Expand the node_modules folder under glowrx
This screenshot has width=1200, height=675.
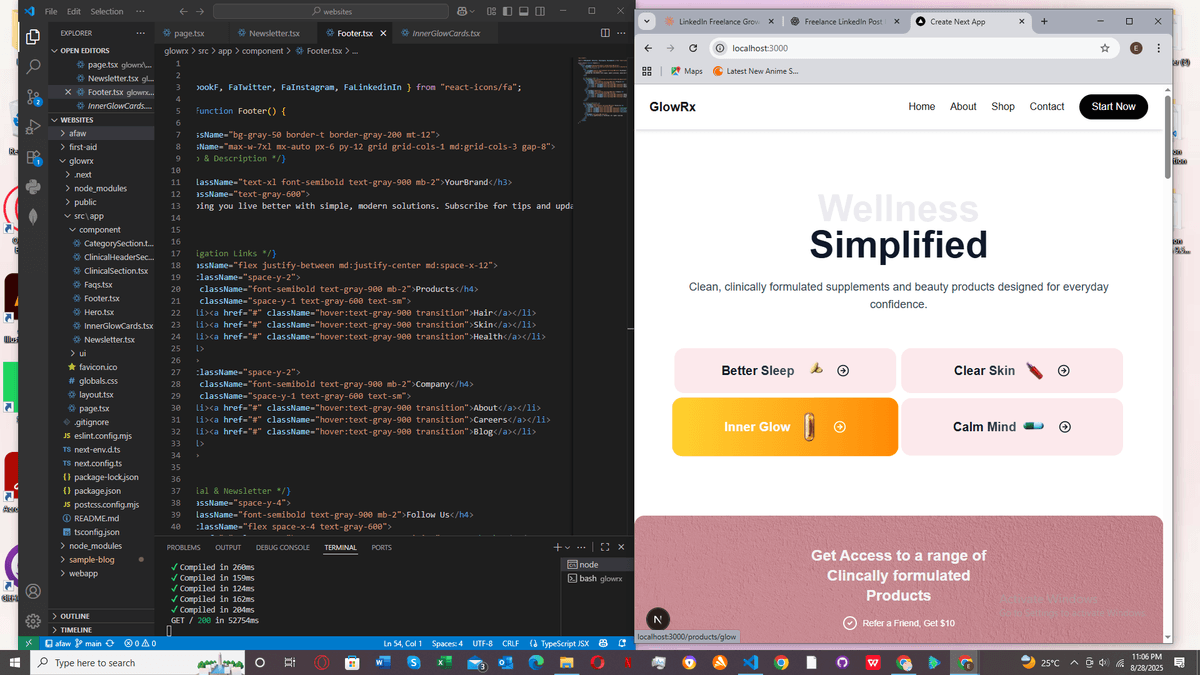100,188
